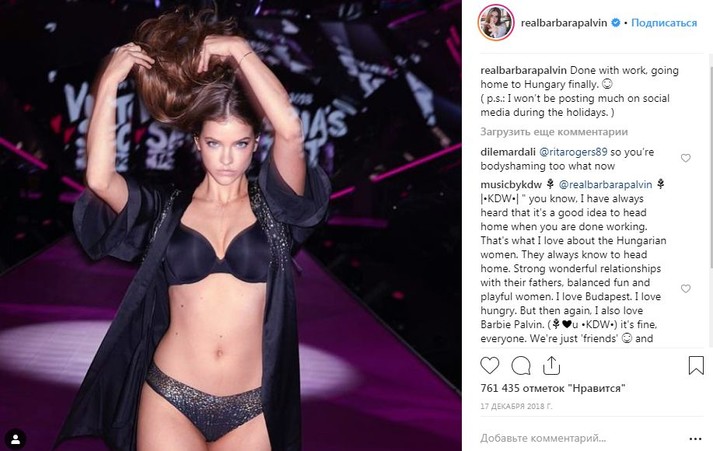Viewport: 713px width, 451px height.
Task: Open the @ritarogers89 mention link
Action: tap(573, 152)
